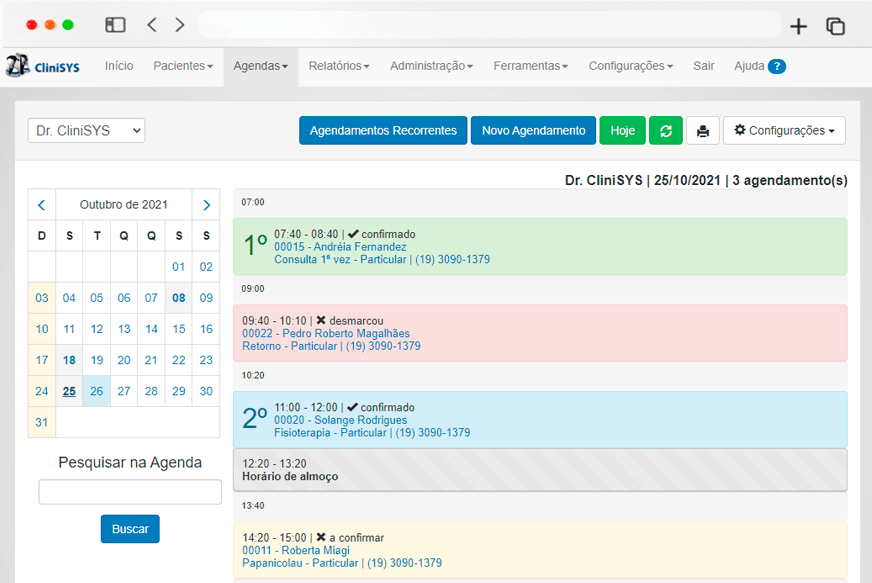The height and width of the screenshot is (583, 872).
Task: Select the 07:00 empty time slot
Action: coord(540,202)
